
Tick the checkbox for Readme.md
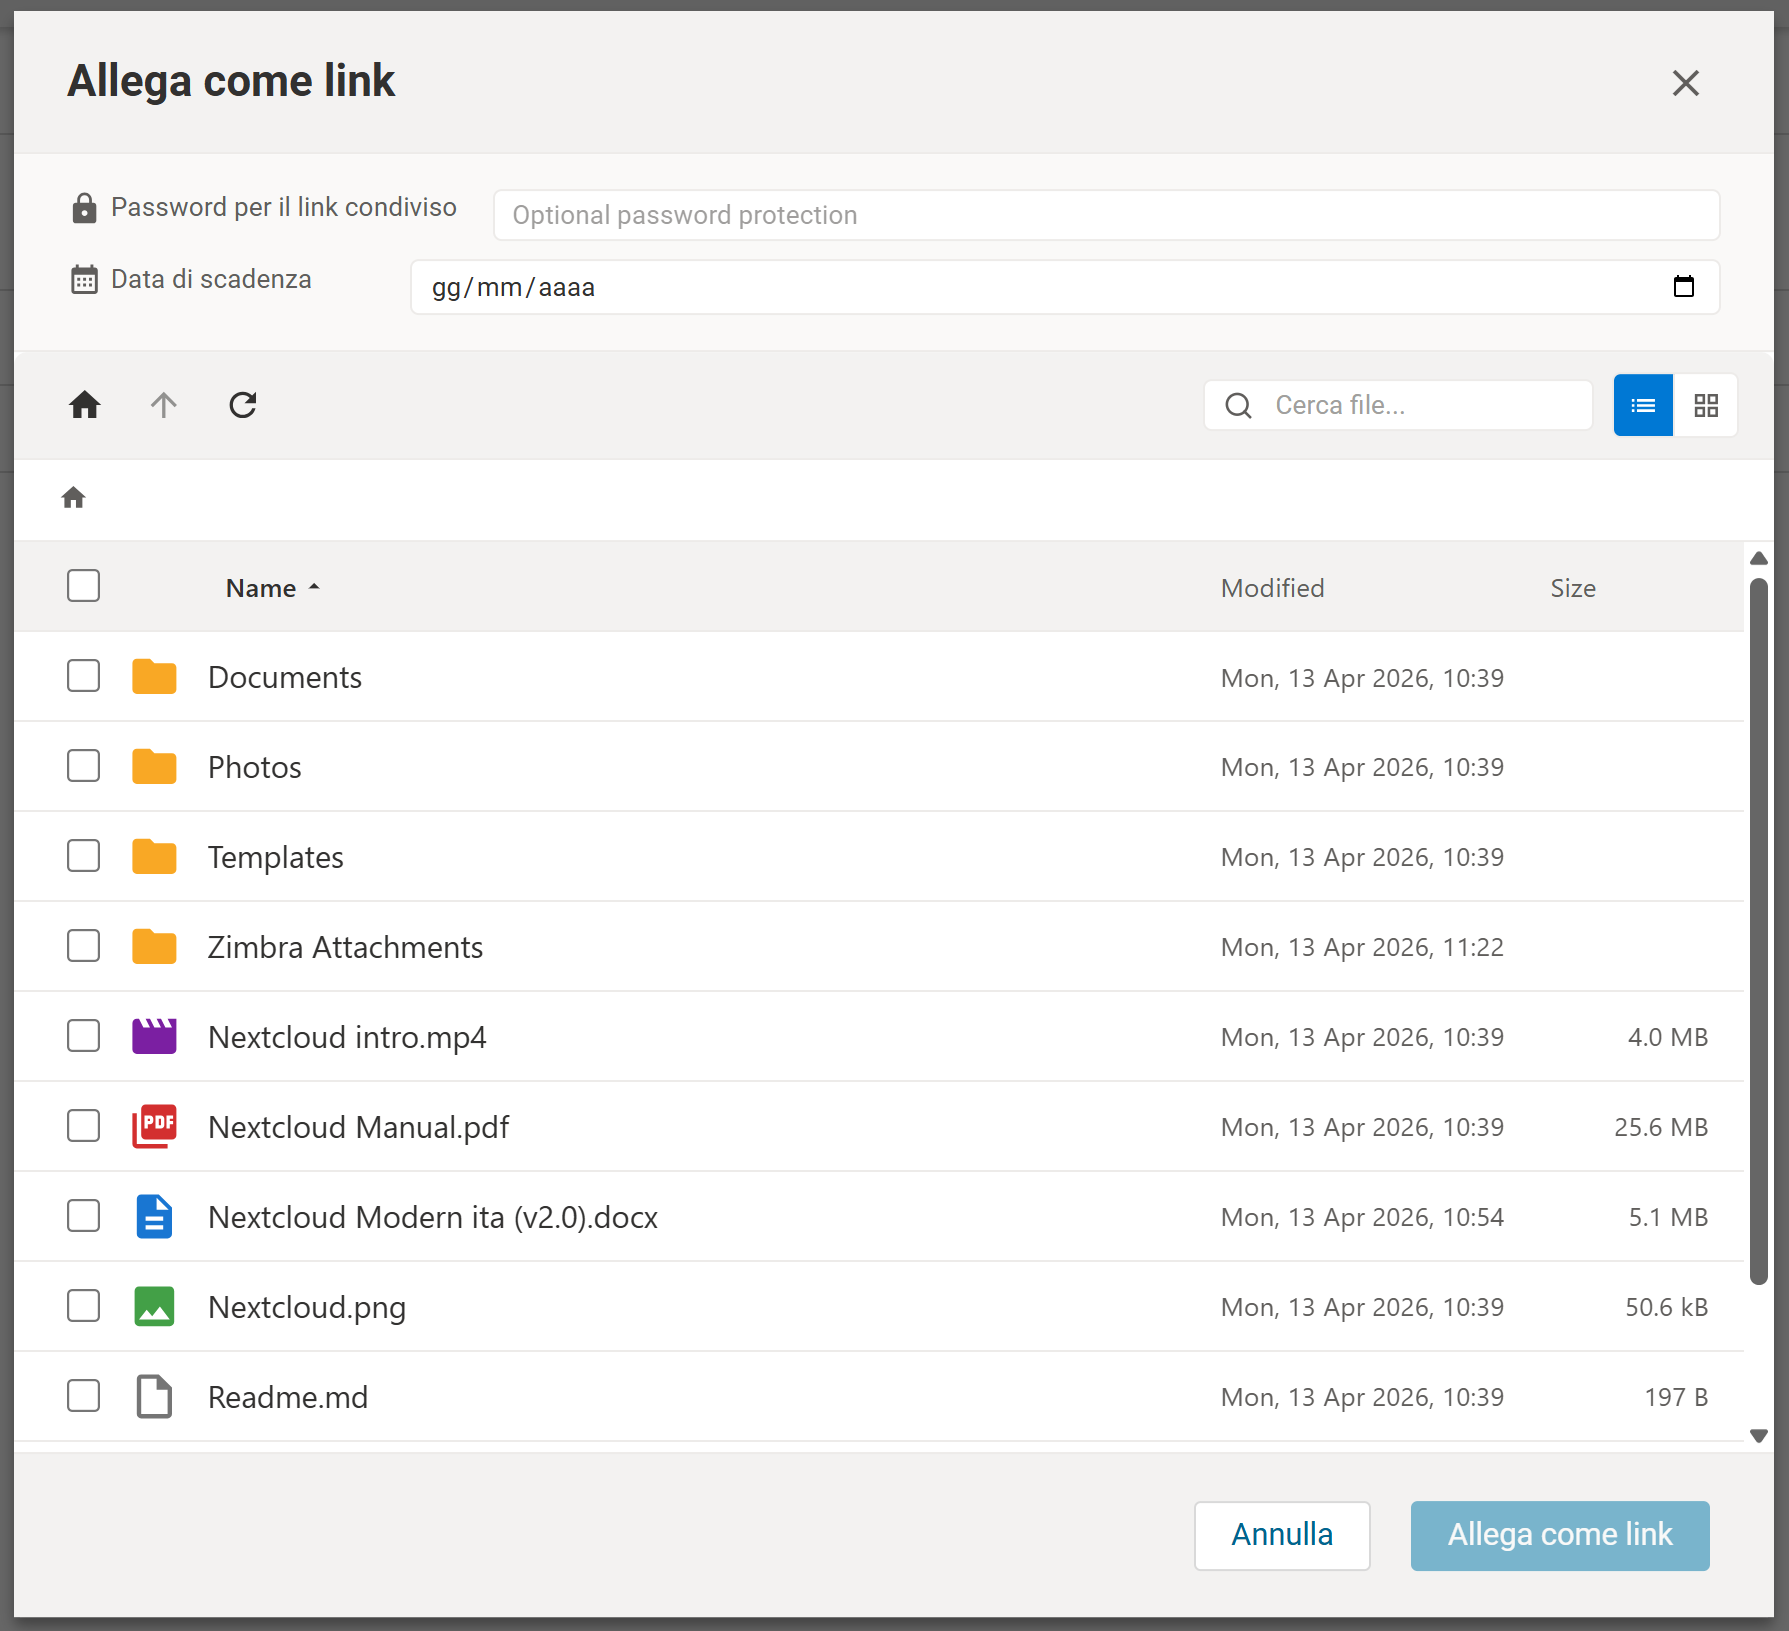tap(84, 1396)
